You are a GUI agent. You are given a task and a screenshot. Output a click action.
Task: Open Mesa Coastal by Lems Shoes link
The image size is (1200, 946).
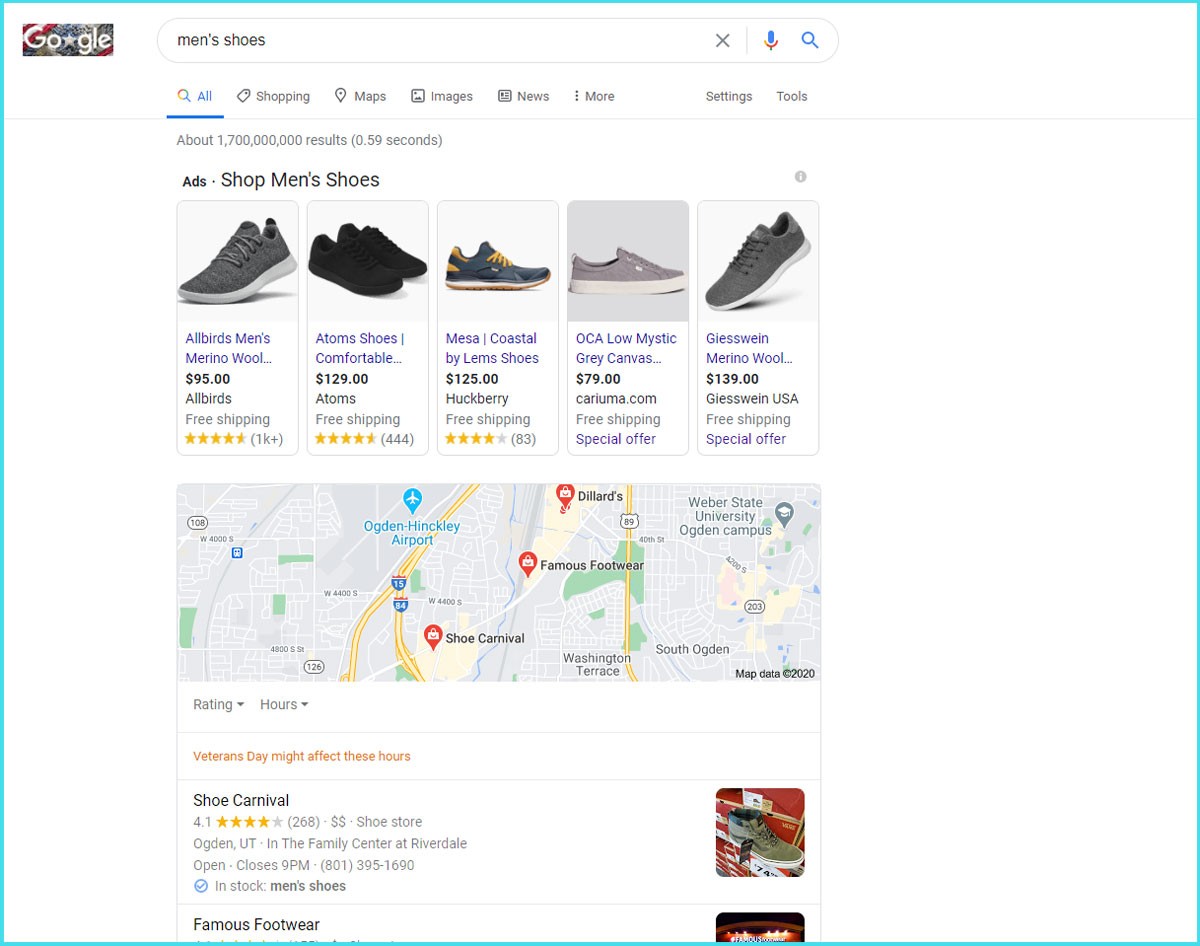(492, 348)
